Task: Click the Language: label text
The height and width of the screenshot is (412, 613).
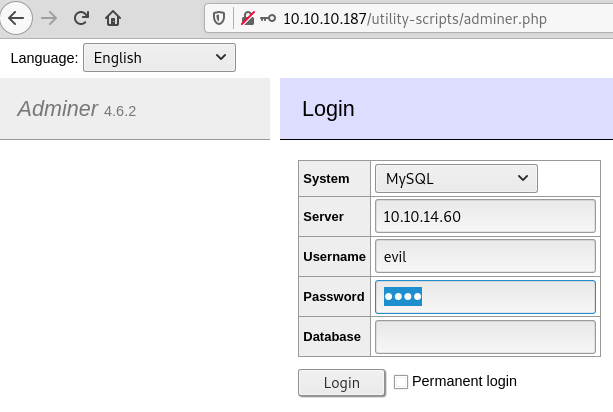Action: [44, 58]
